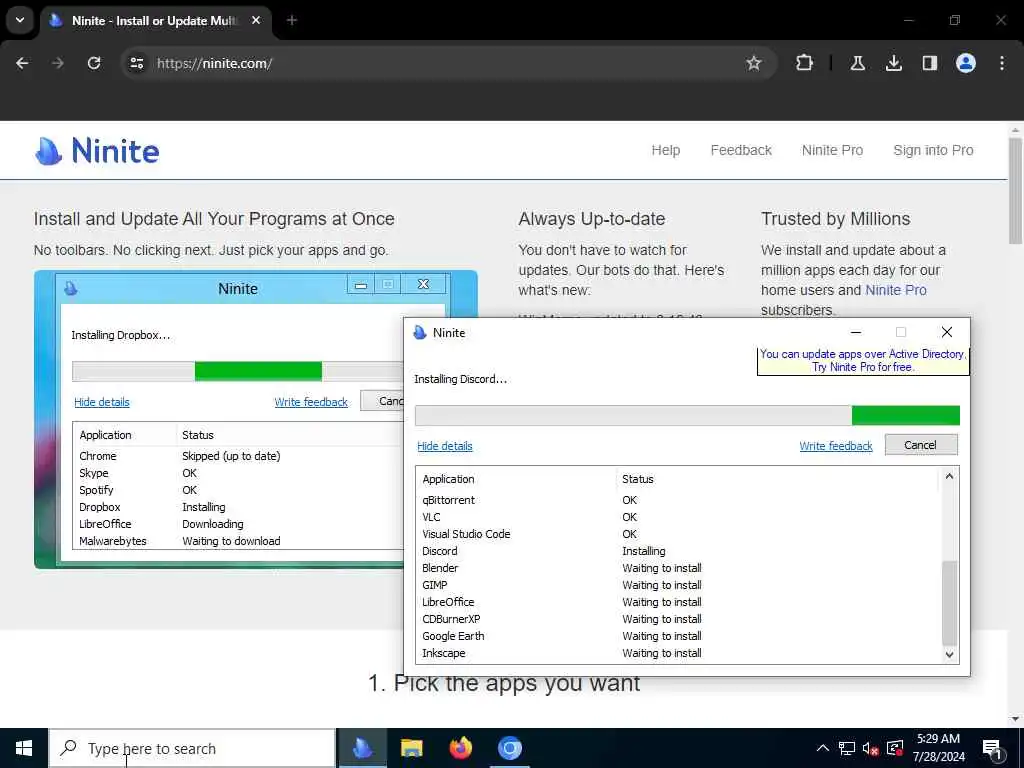Open the Help page link

click(x=665, y=150)
